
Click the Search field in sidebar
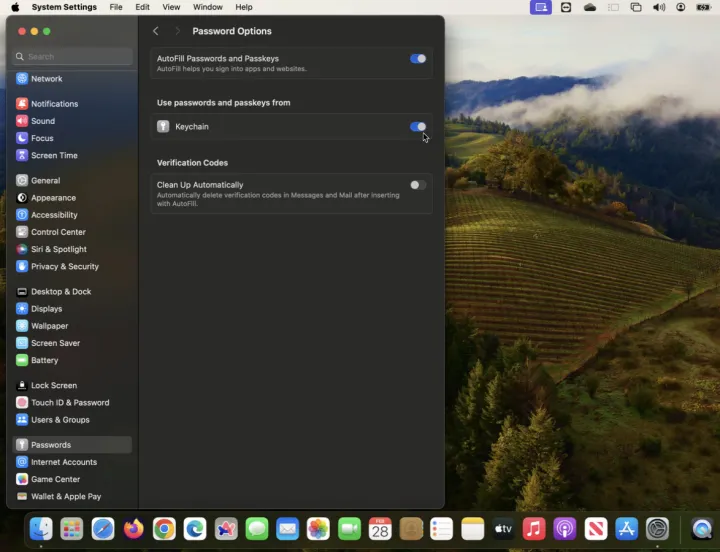pyautogui.click(x=75, y=57)
